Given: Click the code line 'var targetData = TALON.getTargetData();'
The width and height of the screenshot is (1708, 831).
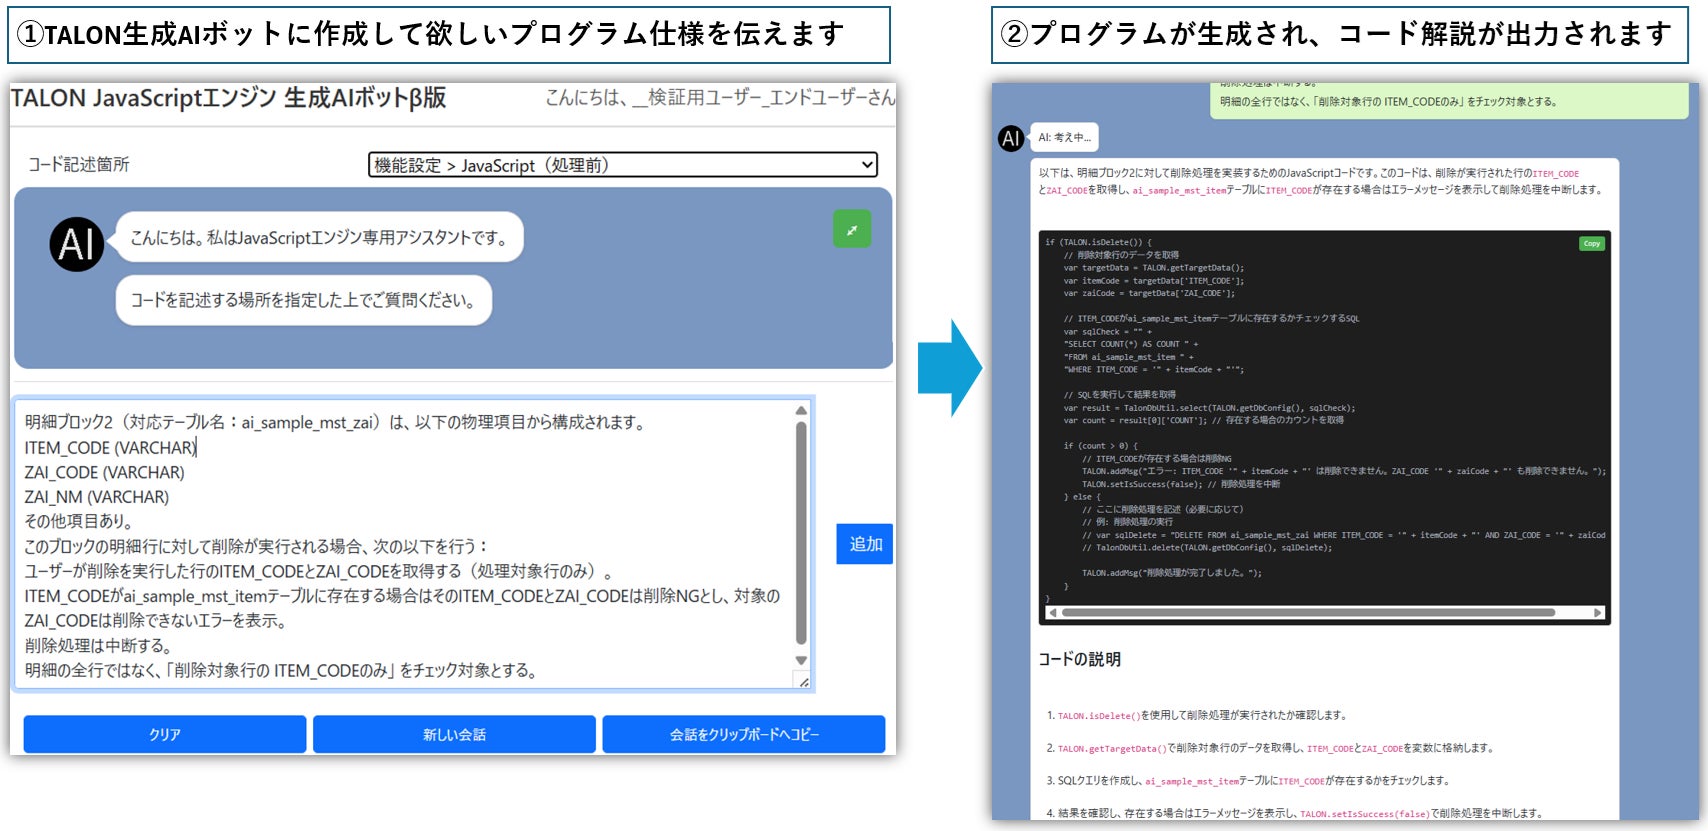Looking at the screenshot, I should [x=1154, y=268].
